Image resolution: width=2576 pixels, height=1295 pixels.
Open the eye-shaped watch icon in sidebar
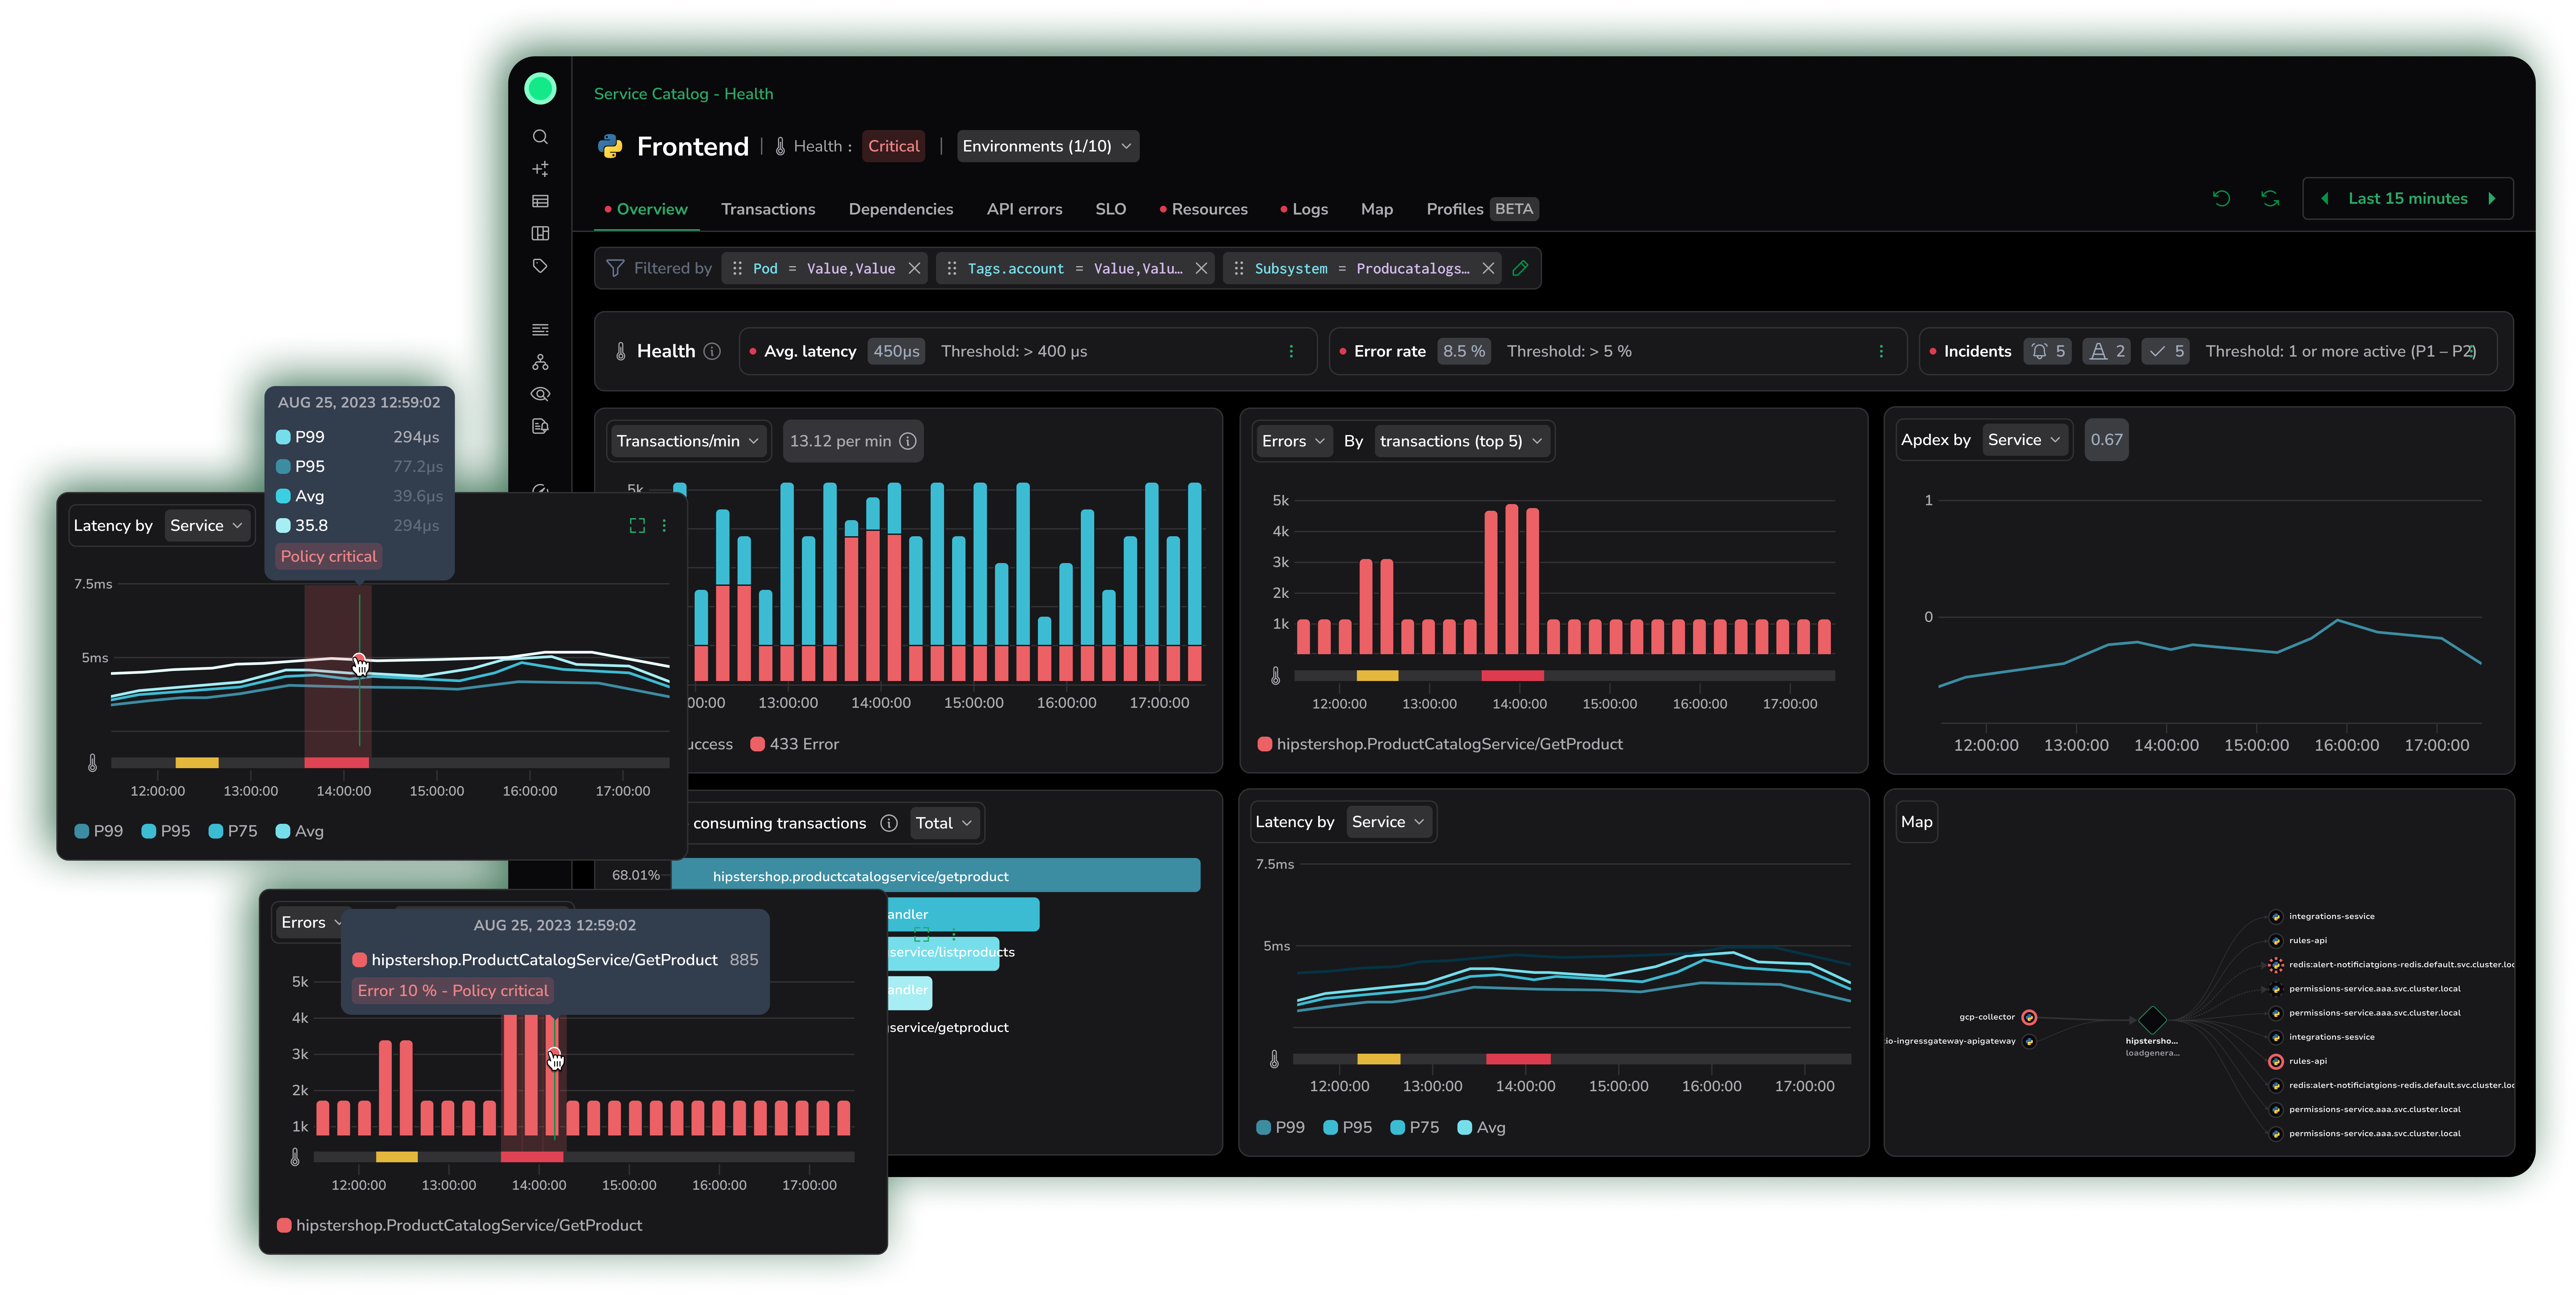pos(540,394)
